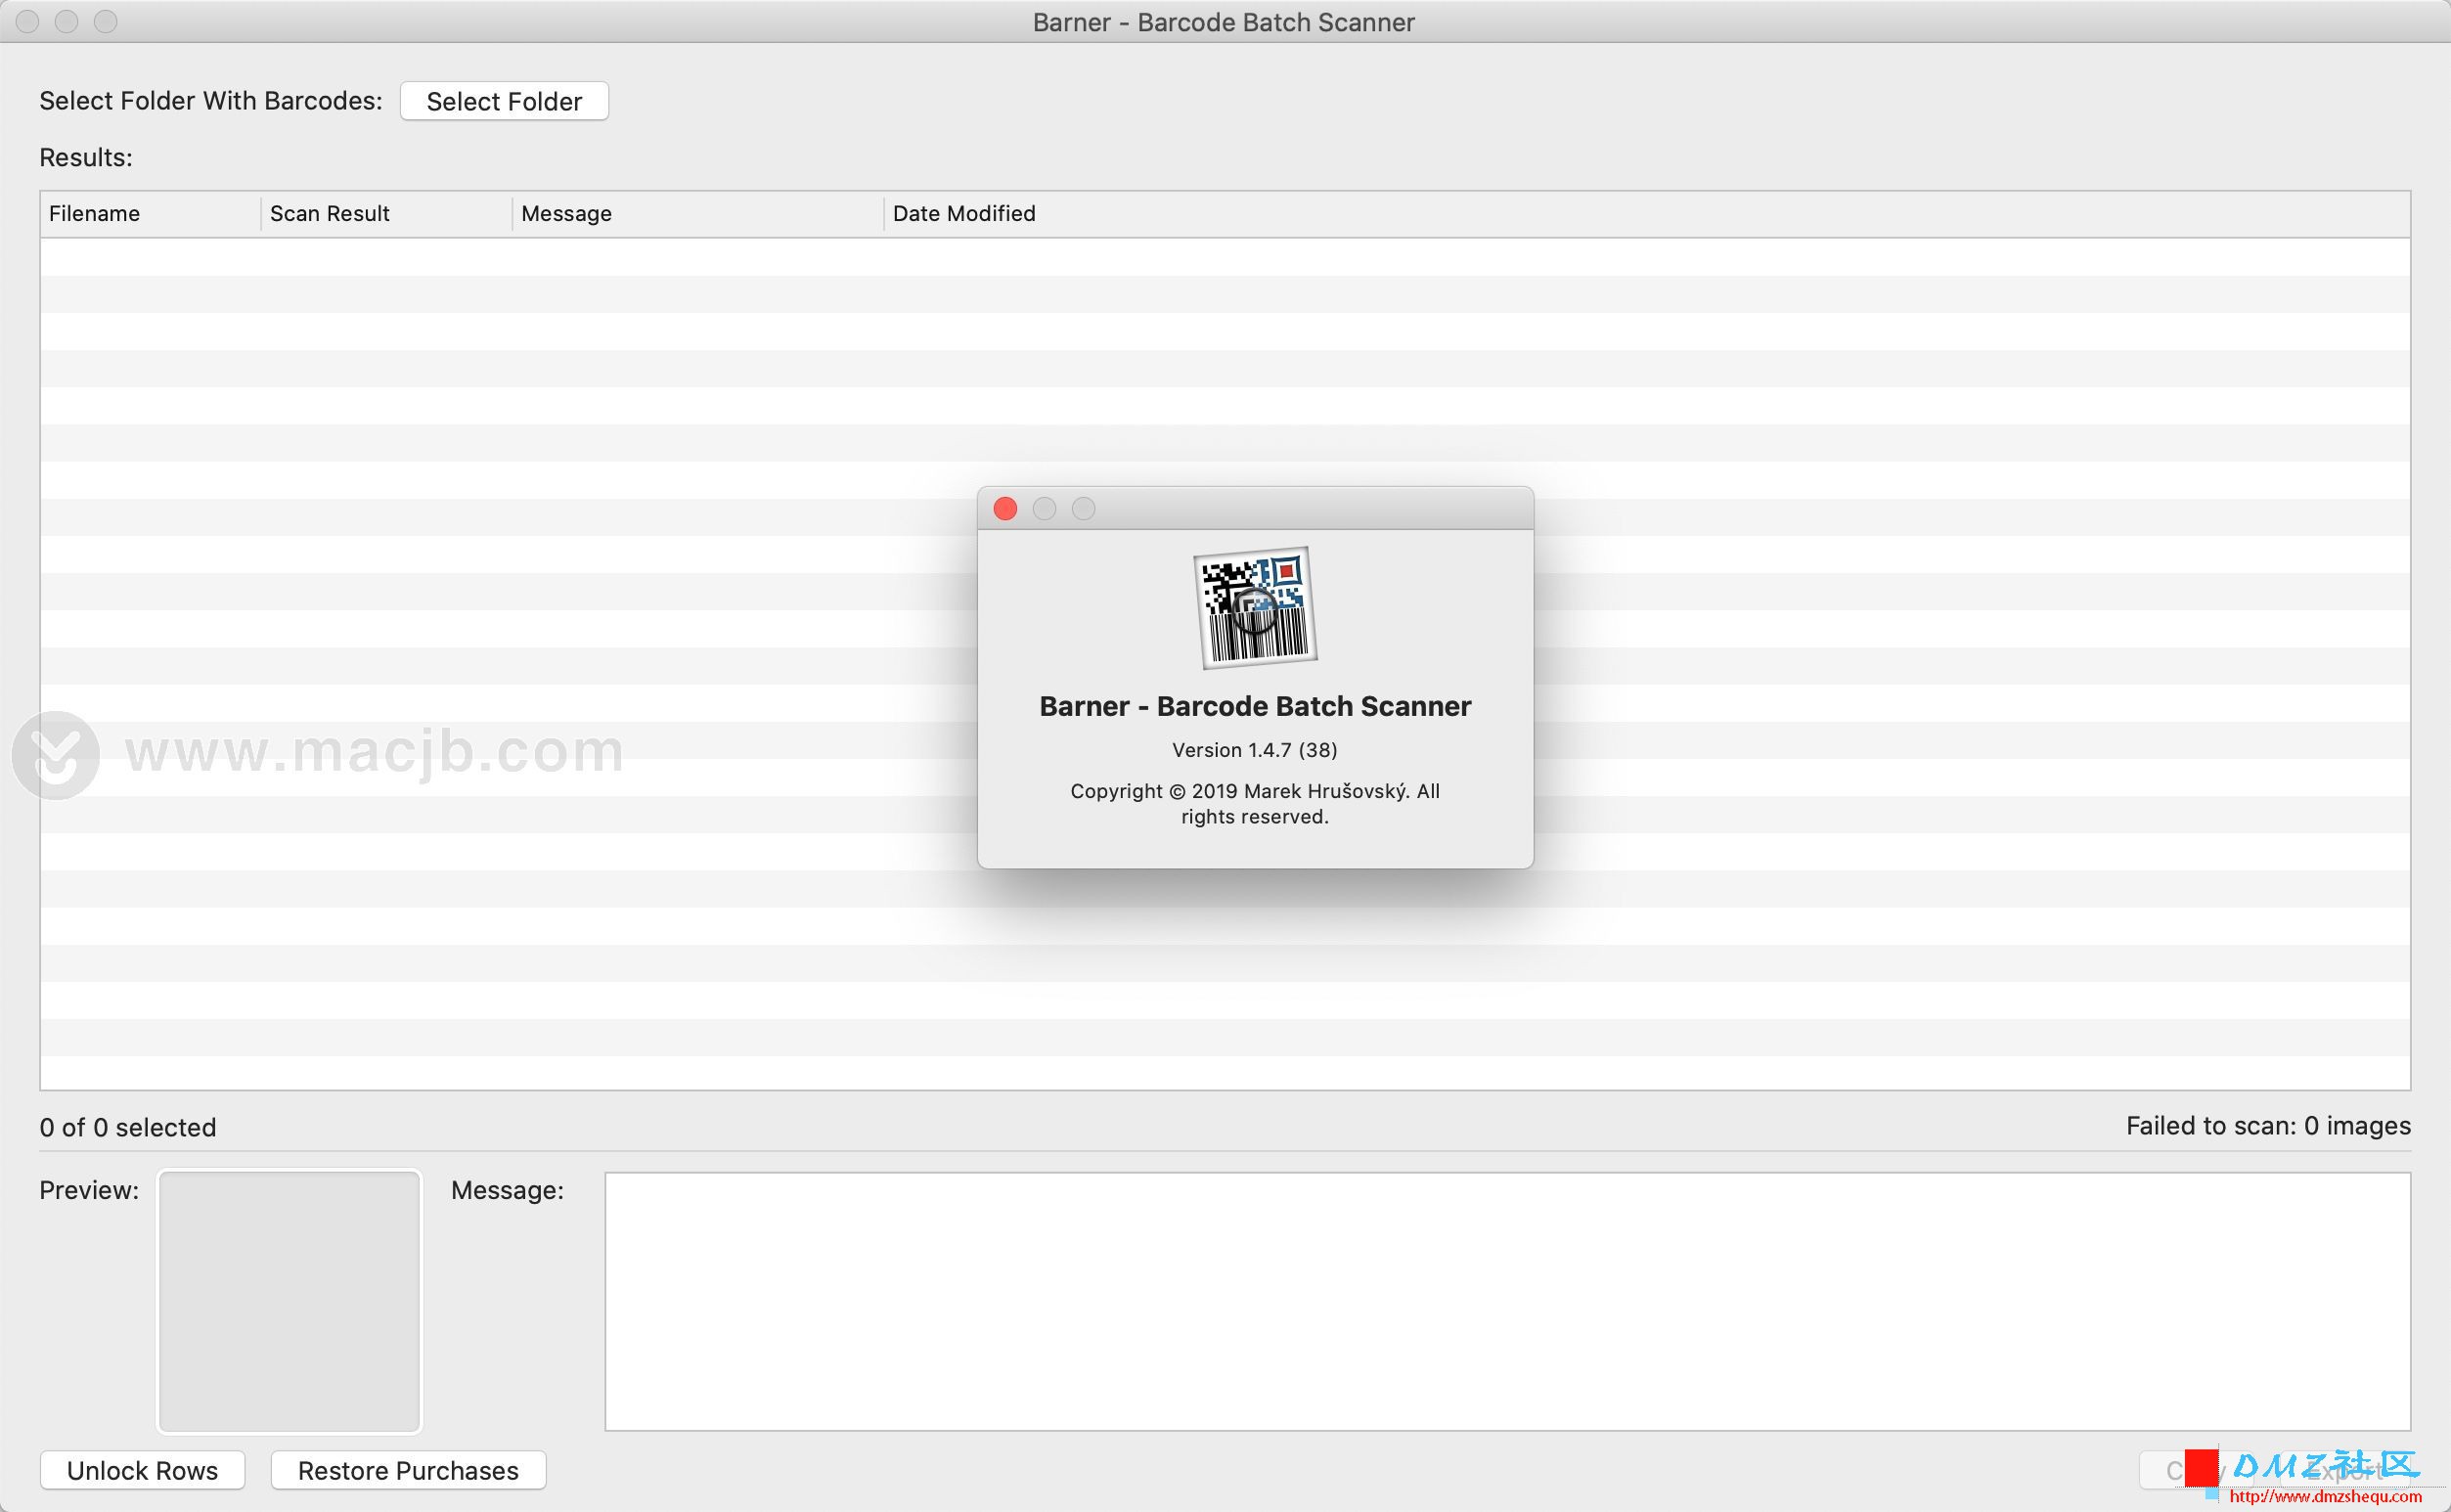
Task: Click the Barner app icon in About dialog
Action: point(1255,607)
